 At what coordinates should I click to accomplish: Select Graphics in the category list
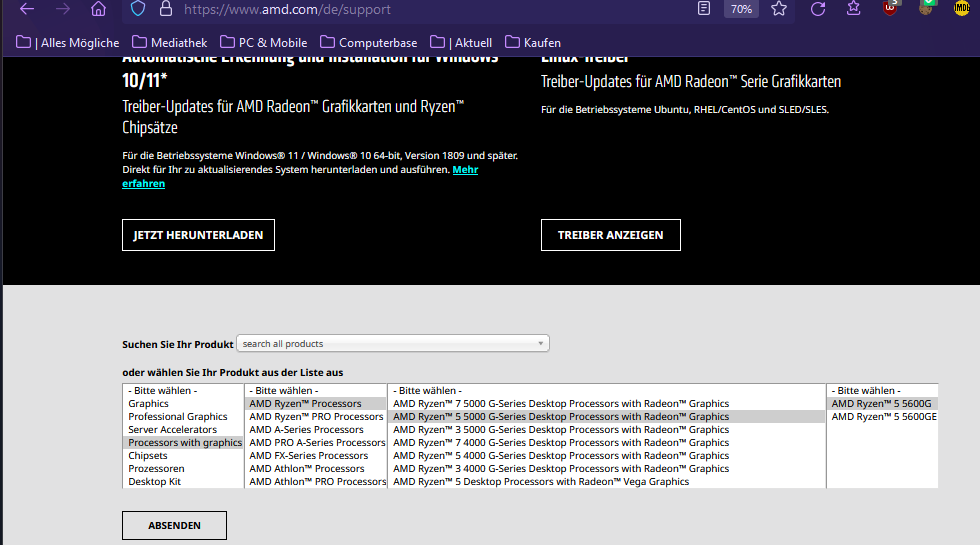[182, 404]
